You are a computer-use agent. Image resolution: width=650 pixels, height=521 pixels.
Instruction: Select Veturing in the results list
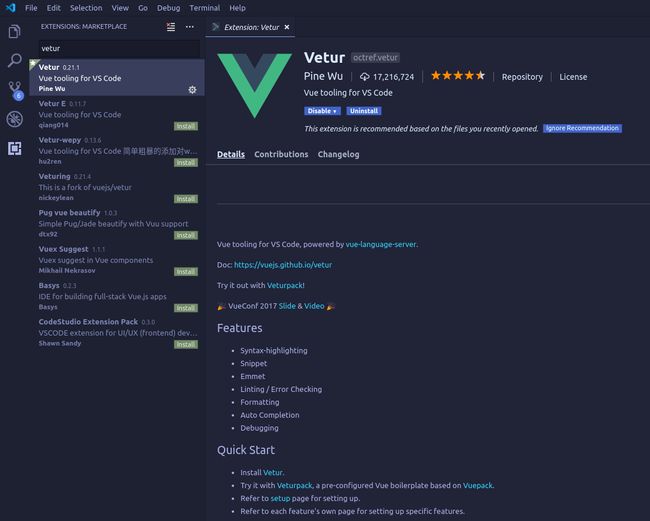coord(117,187)
